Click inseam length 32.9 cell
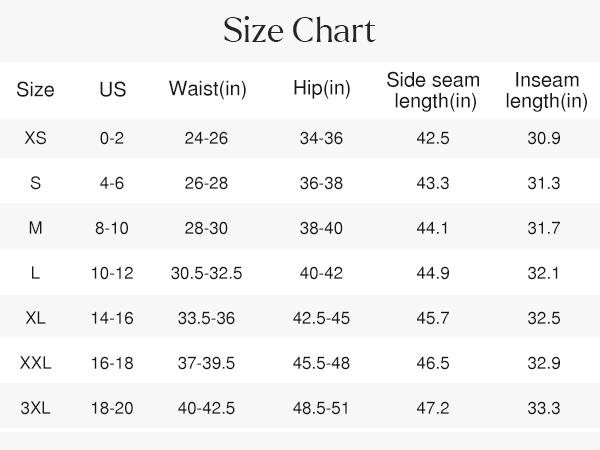 point(544,363)
